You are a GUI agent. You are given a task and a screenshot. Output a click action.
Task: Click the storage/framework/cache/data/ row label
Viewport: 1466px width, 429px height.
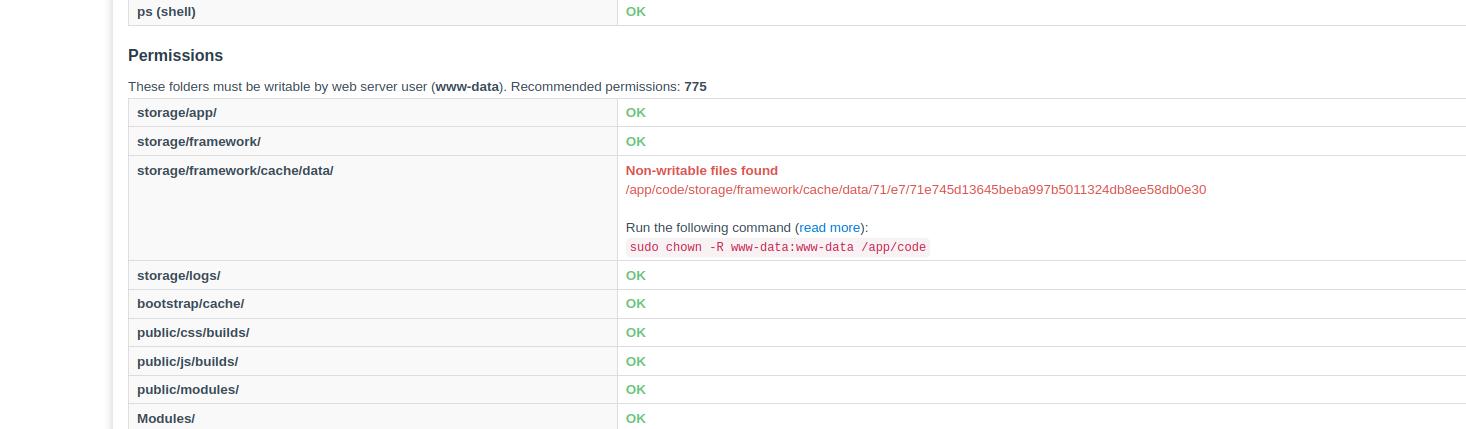[235, 171]
